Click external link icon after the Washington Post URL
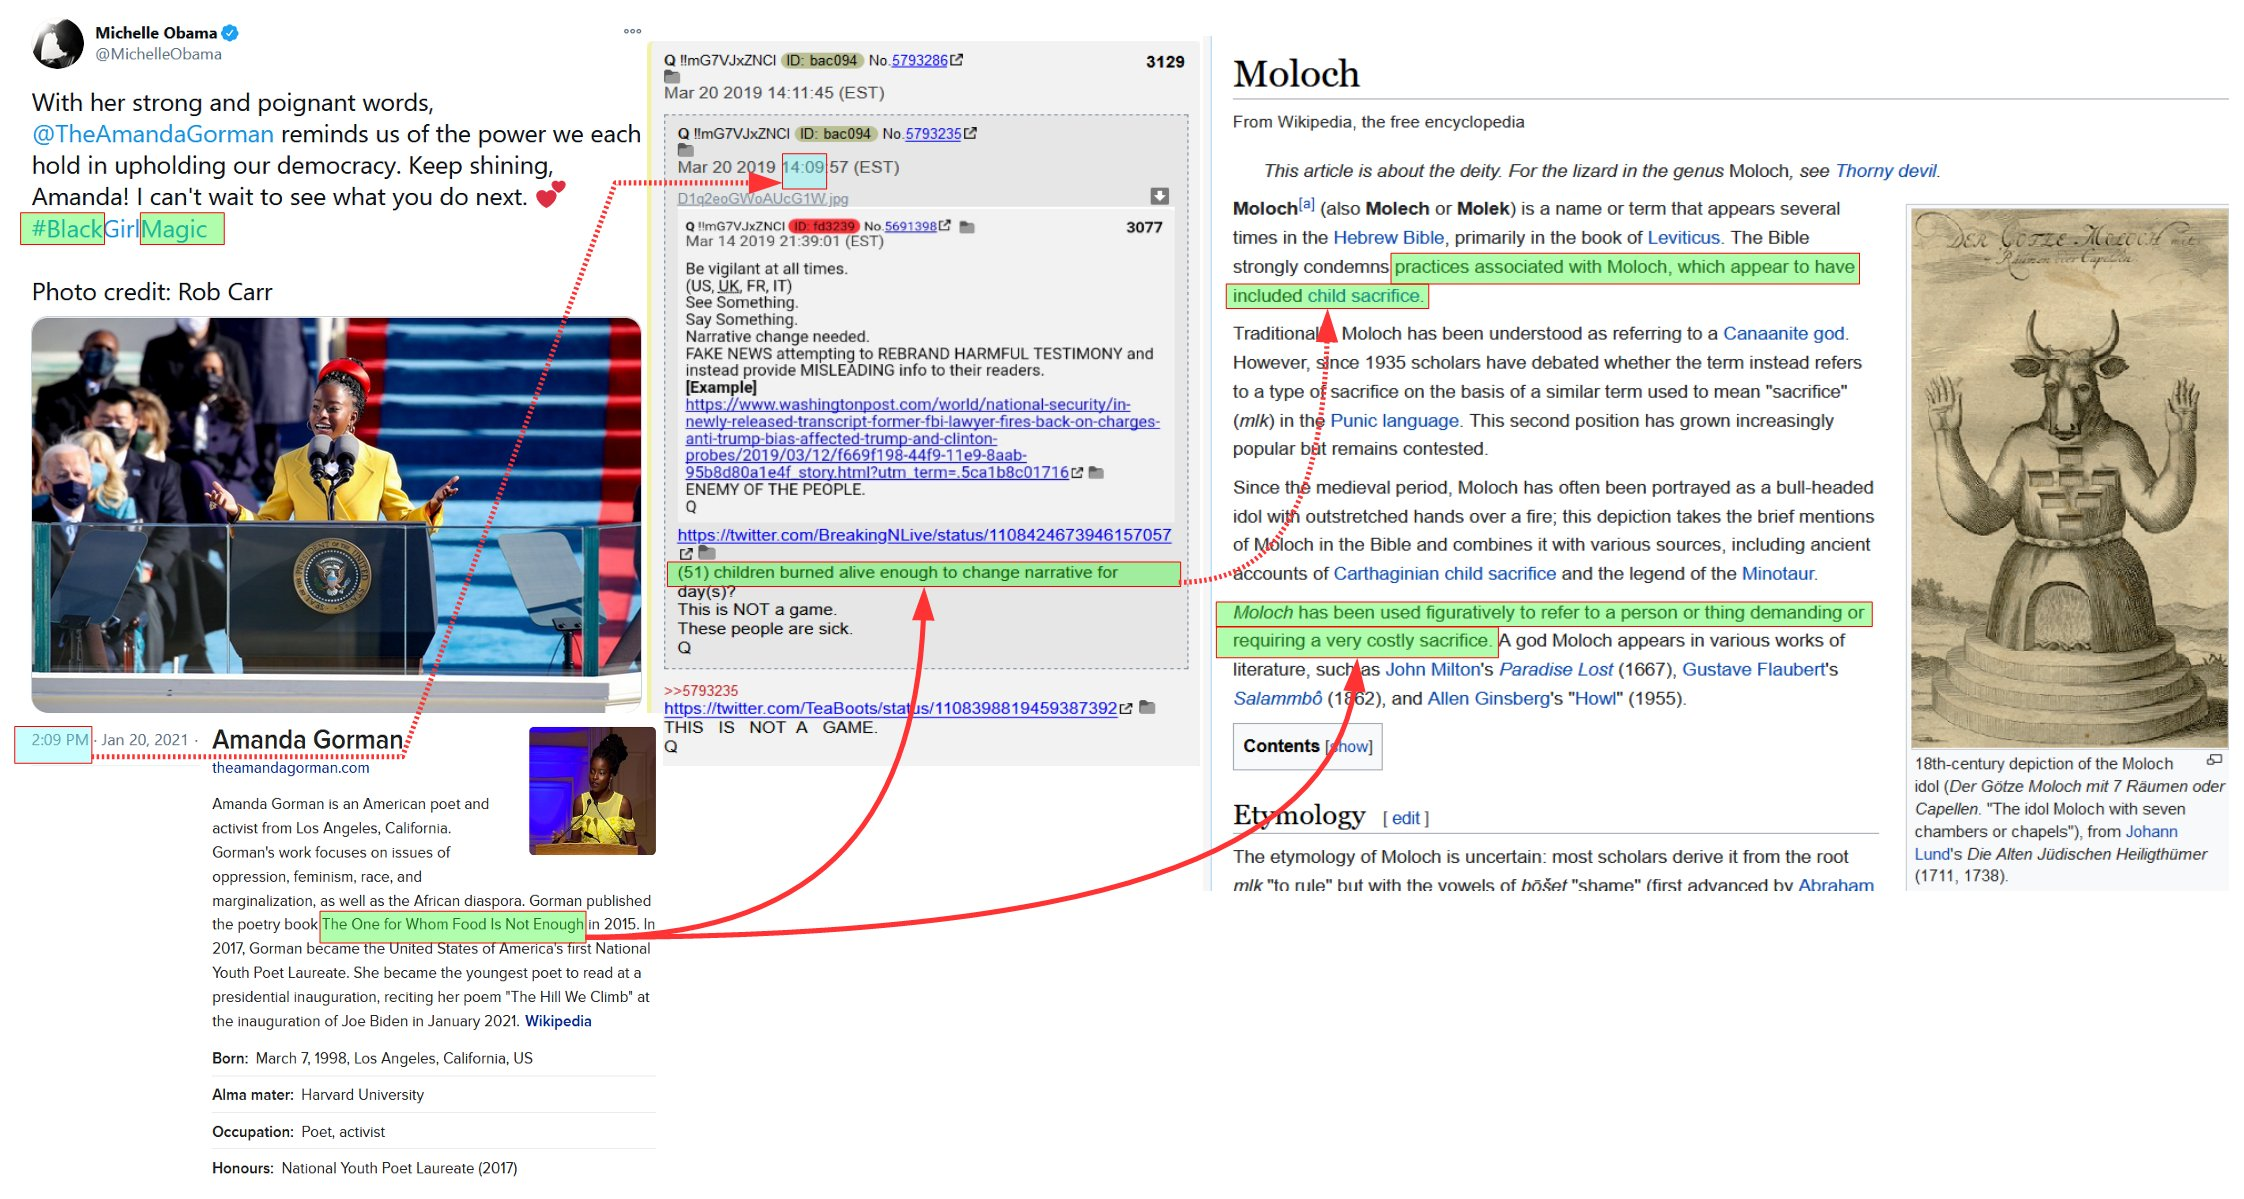The image size is (2244, 1199). click(x=1077, y=473)
